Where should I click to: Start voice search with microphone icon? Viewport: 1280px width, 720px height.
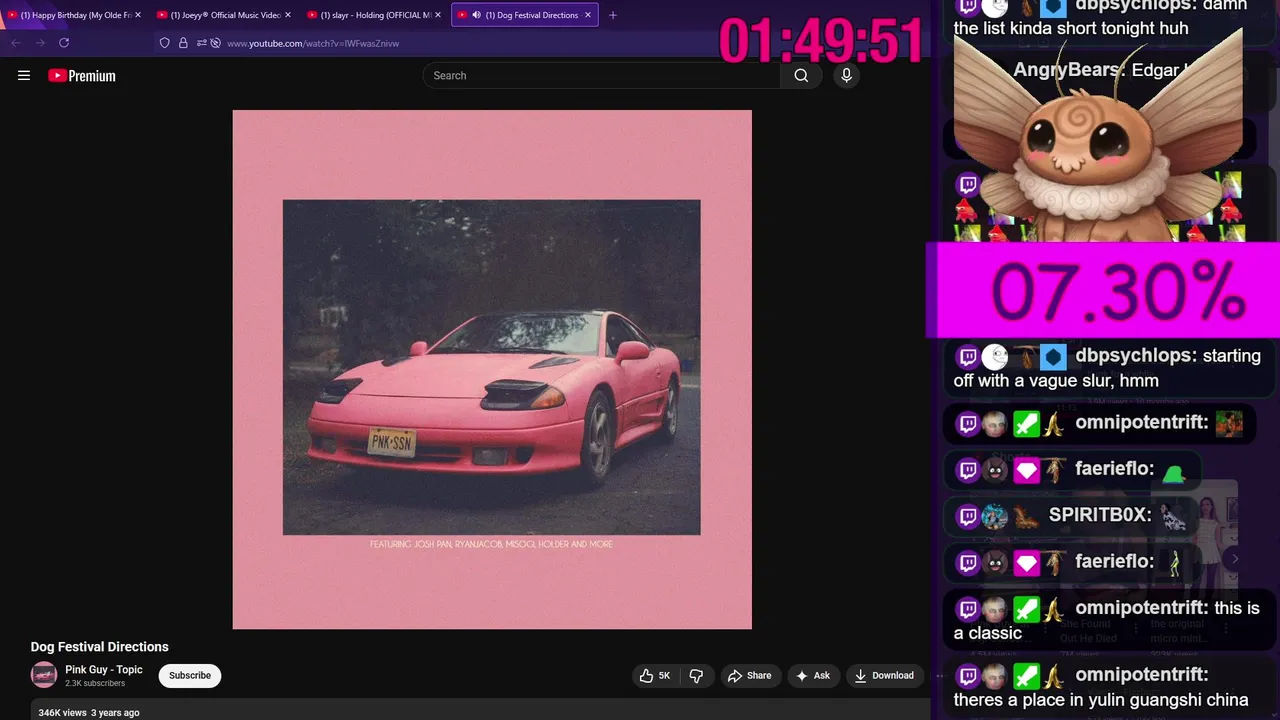(x=846, y=75)
